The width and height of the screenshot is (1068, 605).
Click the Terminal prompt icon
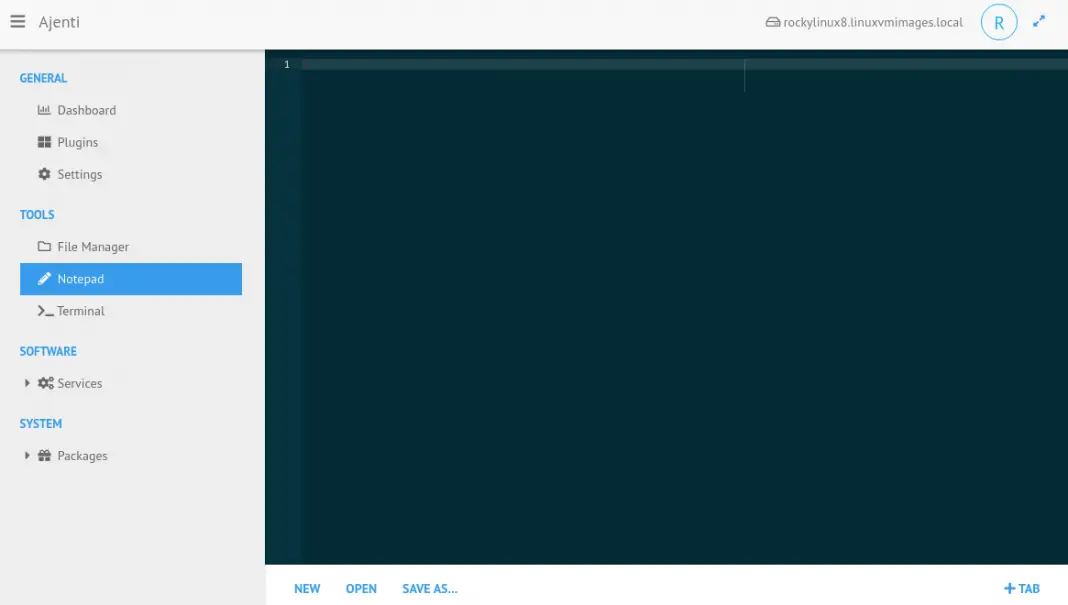click(x=44, y=311)
